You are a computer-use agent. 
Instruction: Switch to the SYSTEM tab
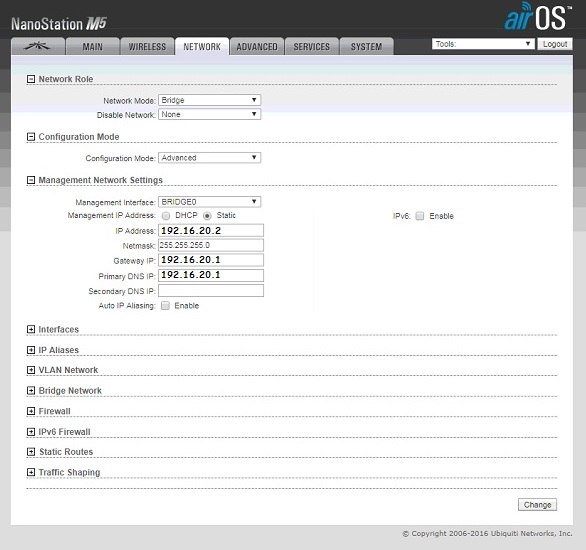click(366, 46)
